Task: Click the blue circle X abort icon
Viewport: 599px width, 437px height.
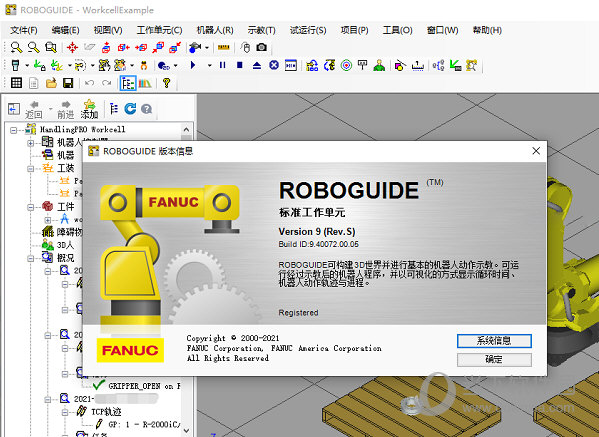Action: (x=274, y=65)
